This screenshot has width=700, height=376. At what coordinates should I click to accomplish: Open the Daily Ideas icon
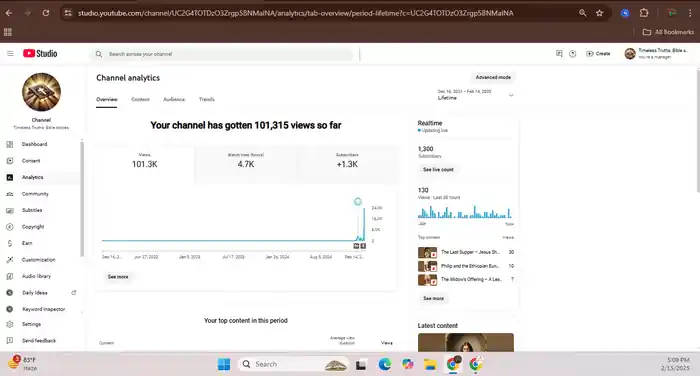click(10, 293)
